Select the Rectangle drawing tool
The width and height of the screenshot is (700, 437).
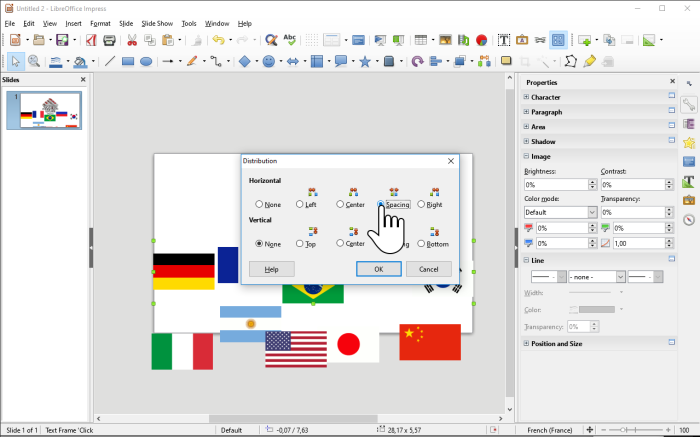tap(128, 62)
